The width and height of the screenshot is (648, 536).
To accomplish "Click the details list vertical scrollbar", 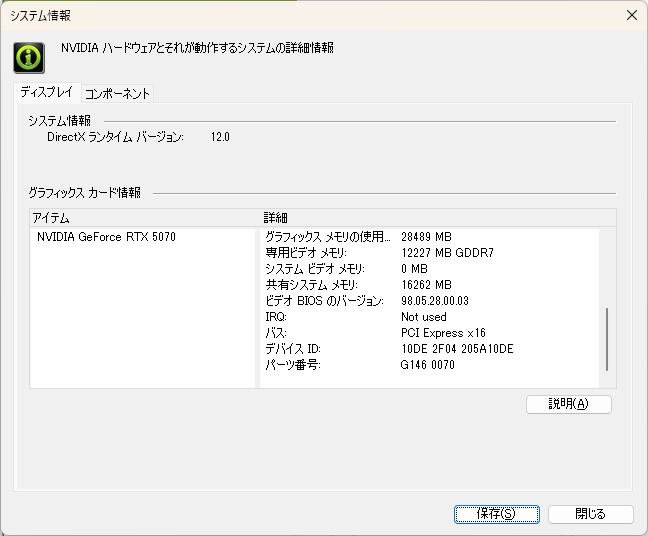I will click(607, 339).
